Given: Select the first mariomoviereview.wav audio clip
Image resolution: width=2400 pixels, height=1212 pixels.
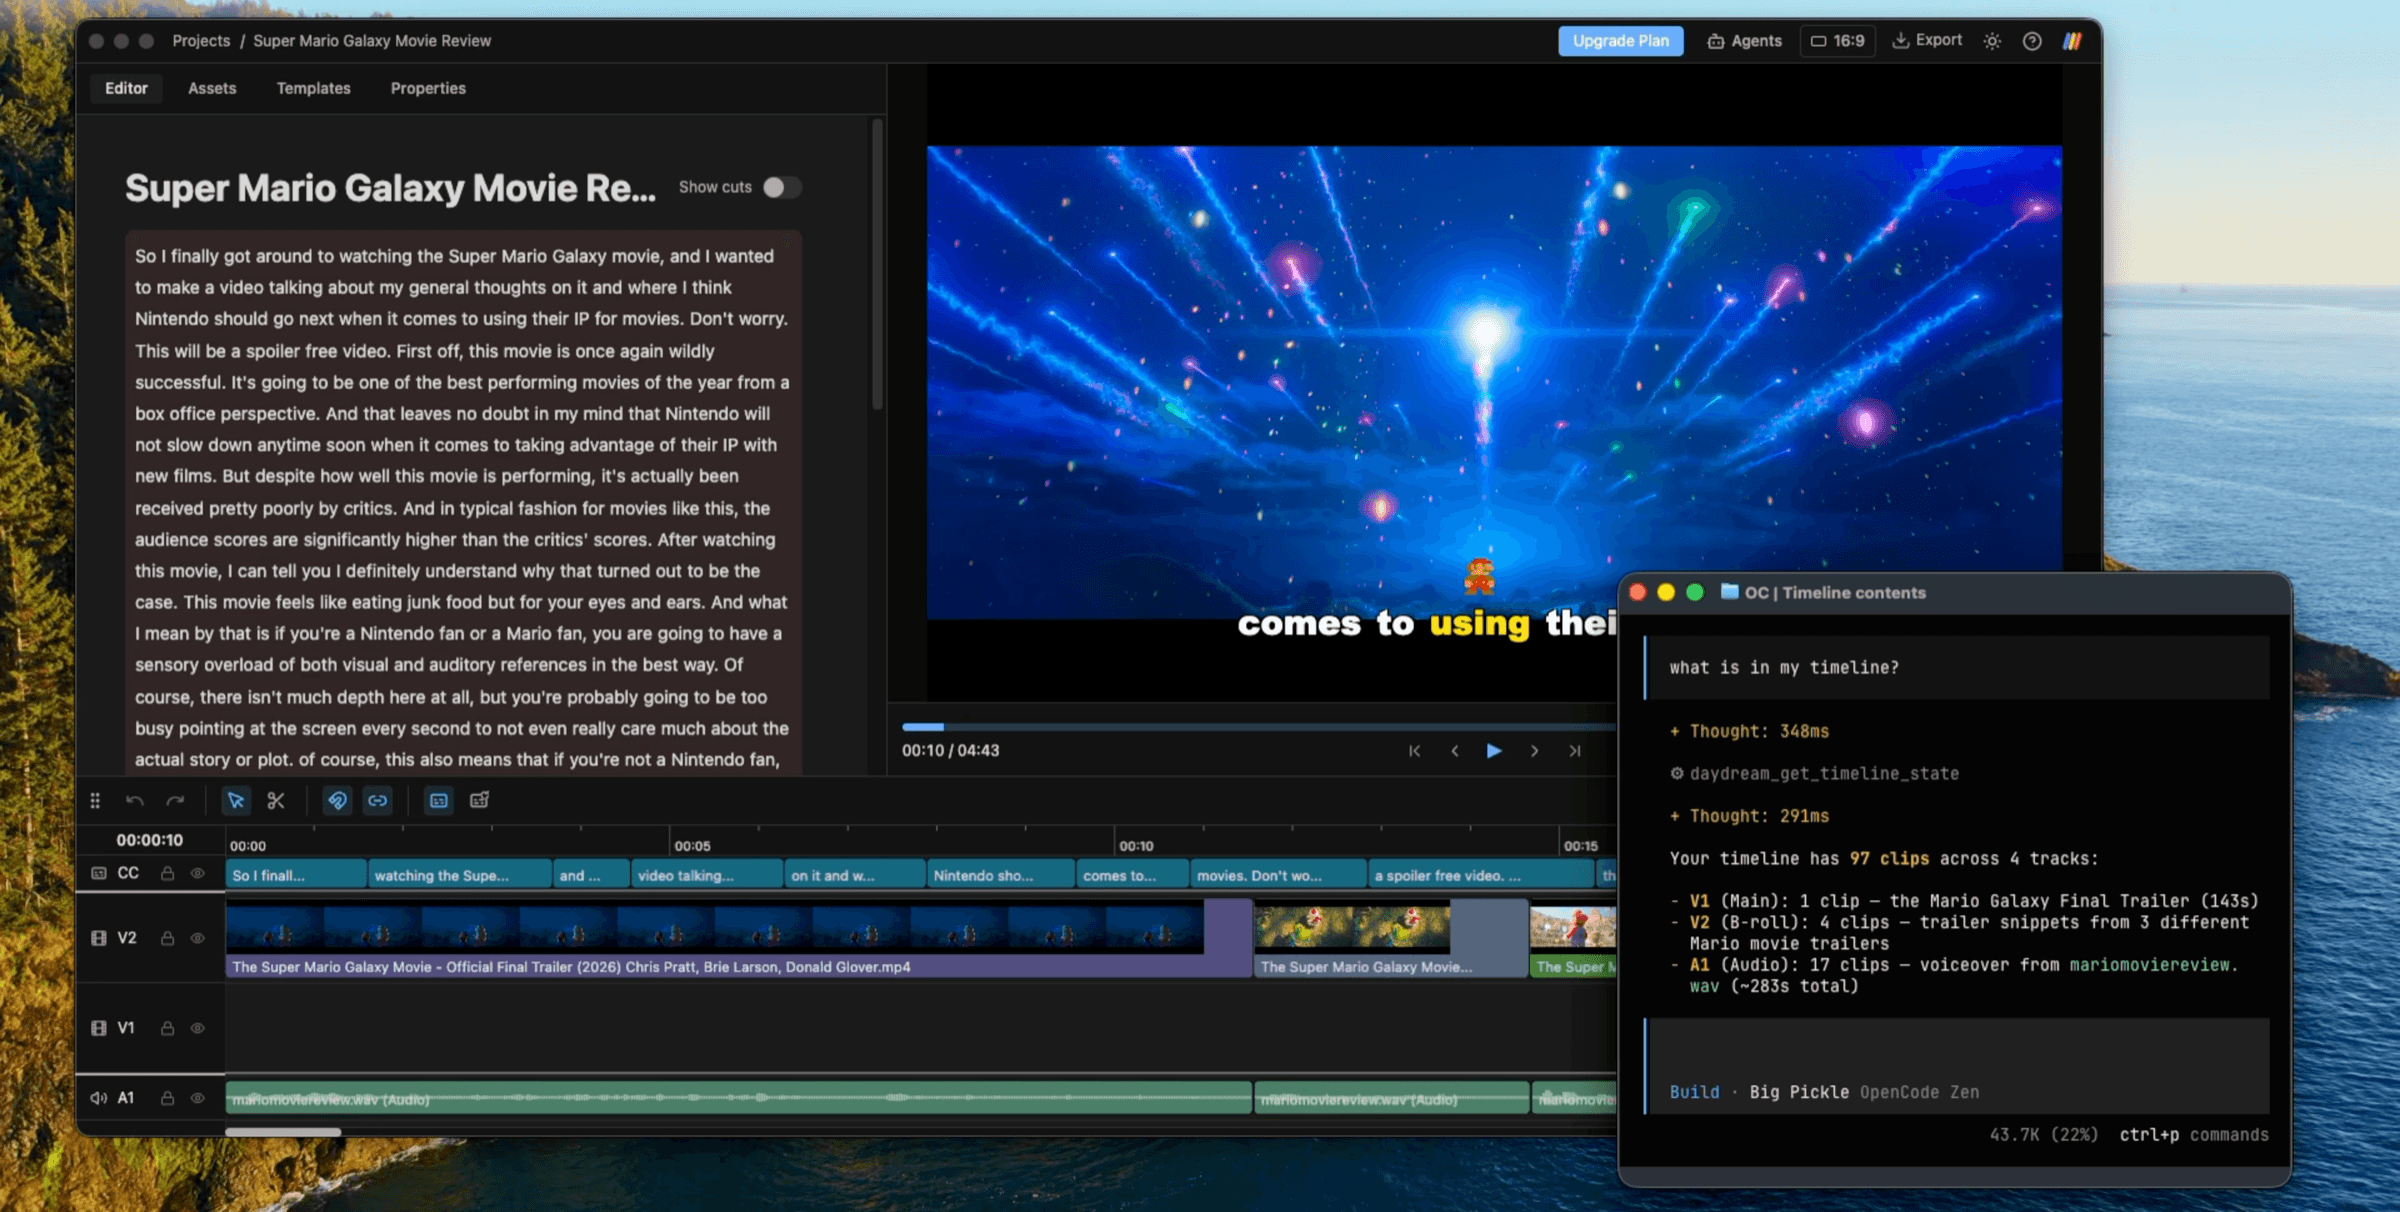Looking at the screenshot, I should (x=738, y=1098).
